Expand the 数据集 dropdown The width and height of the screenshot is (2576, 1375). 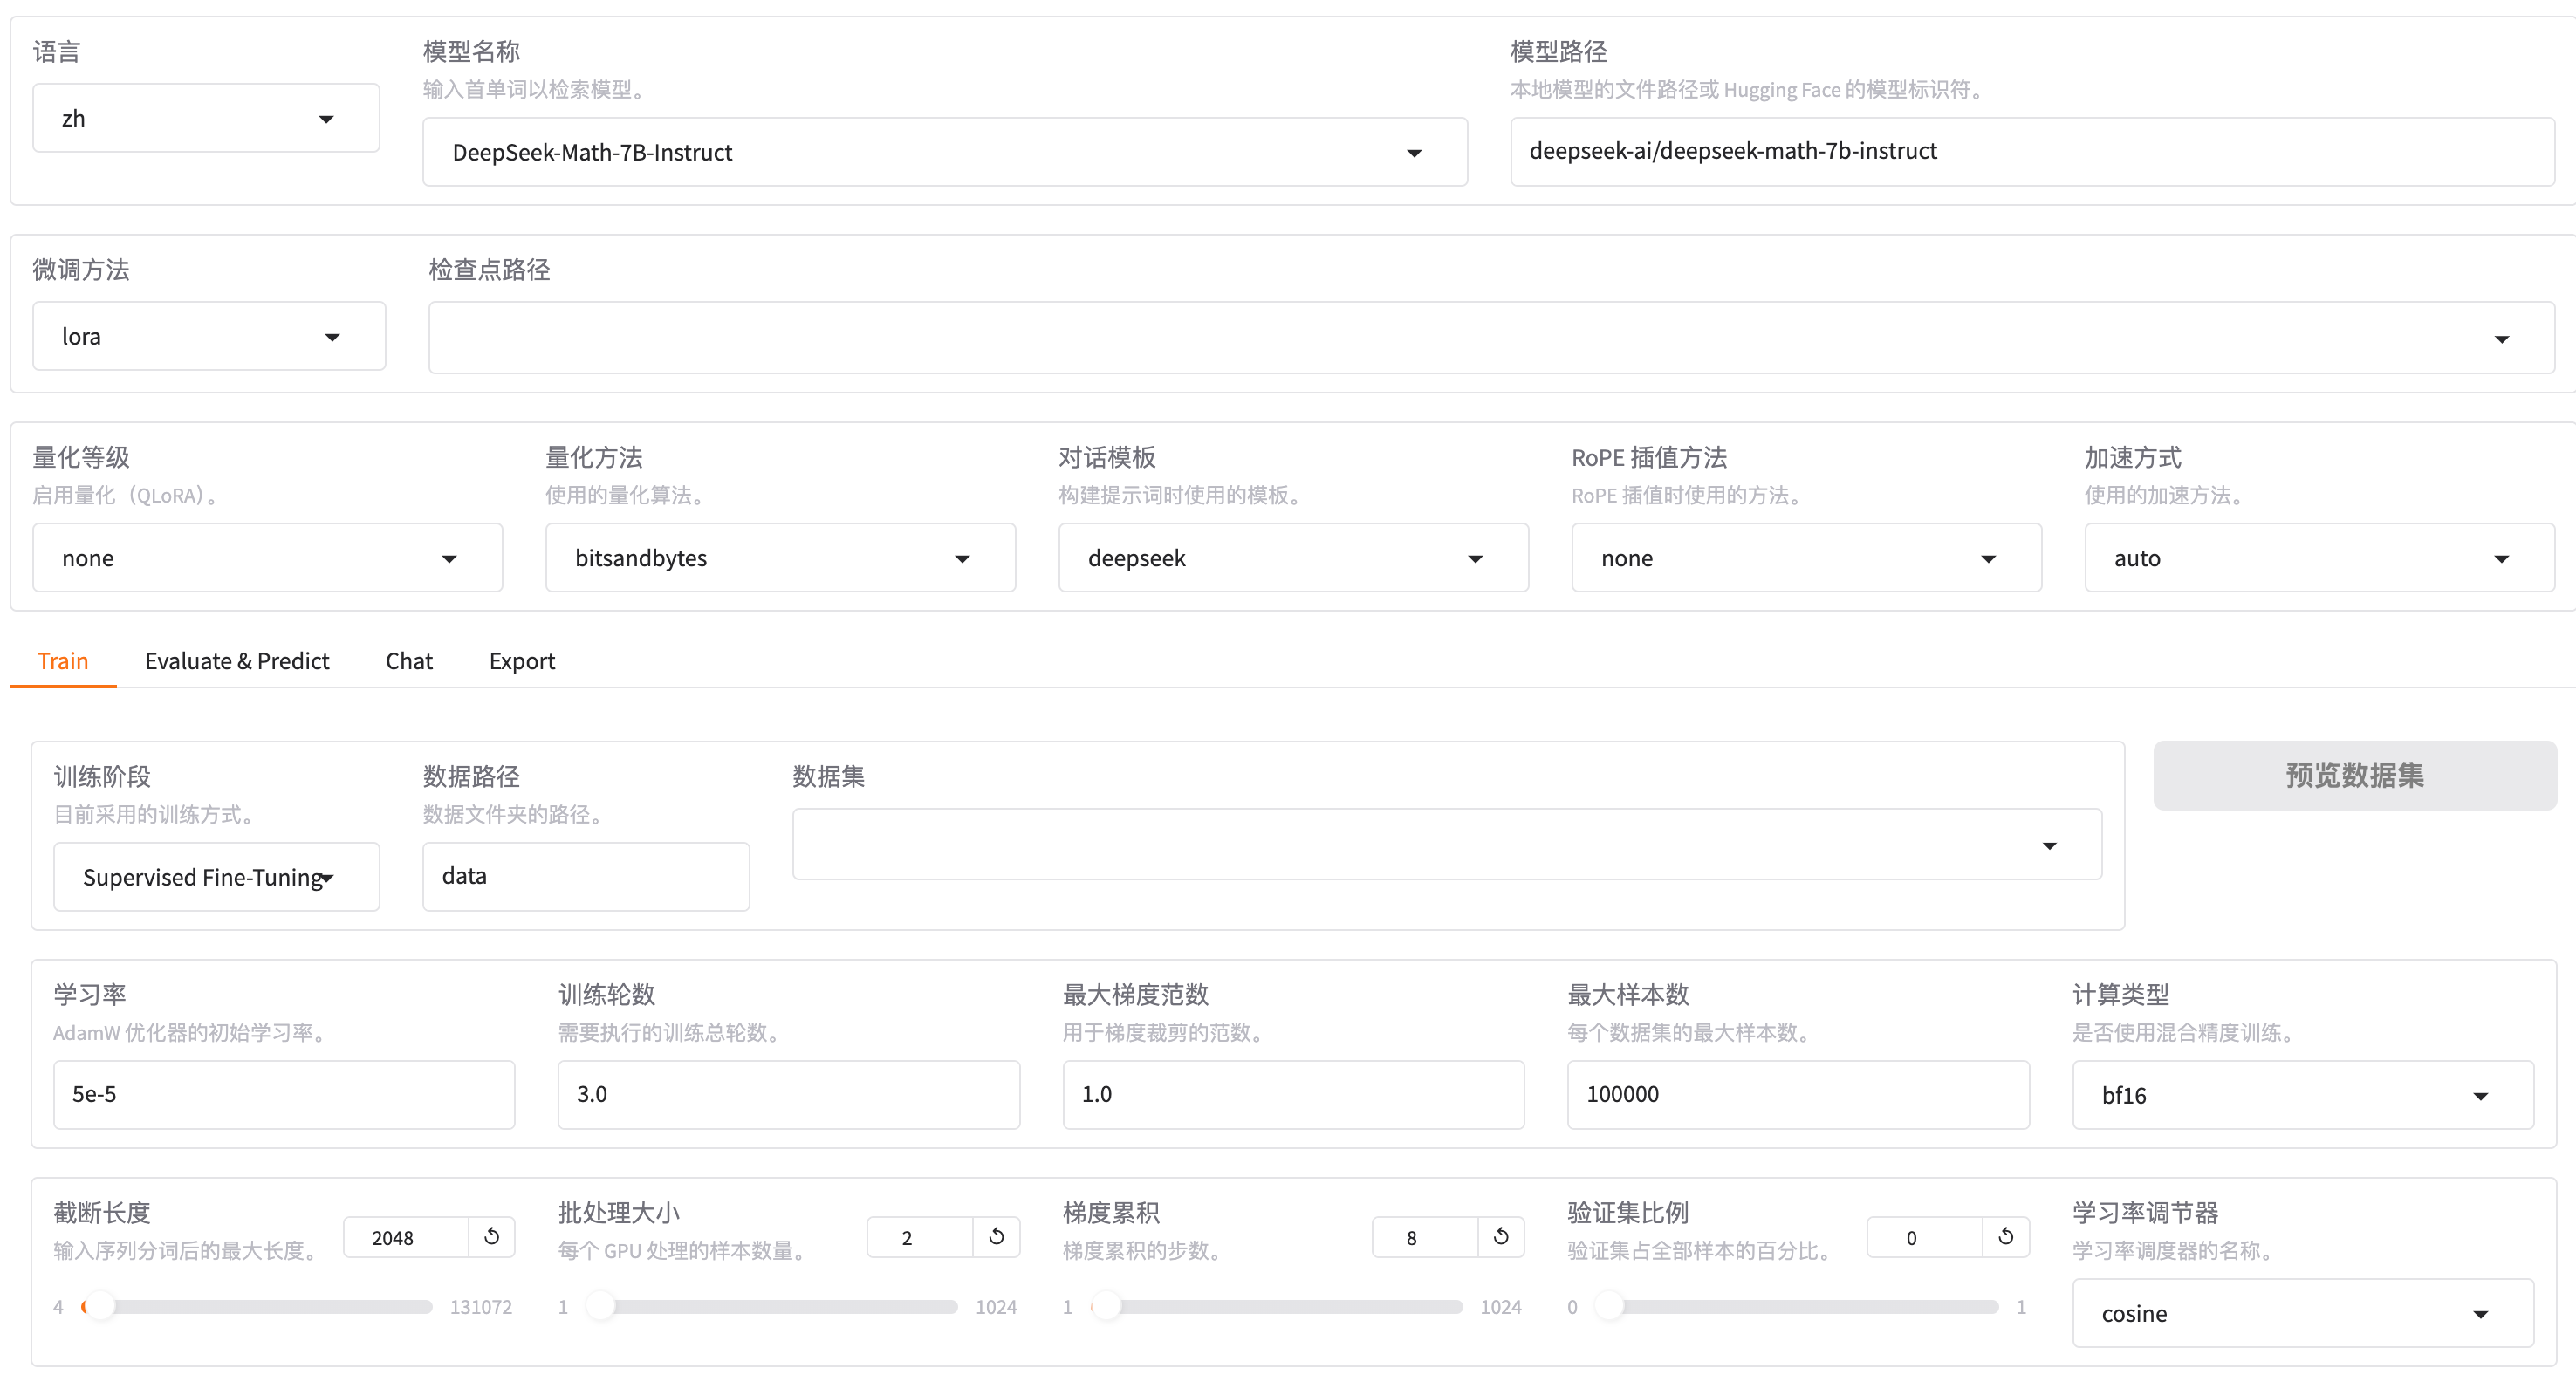pos(1447,845)
